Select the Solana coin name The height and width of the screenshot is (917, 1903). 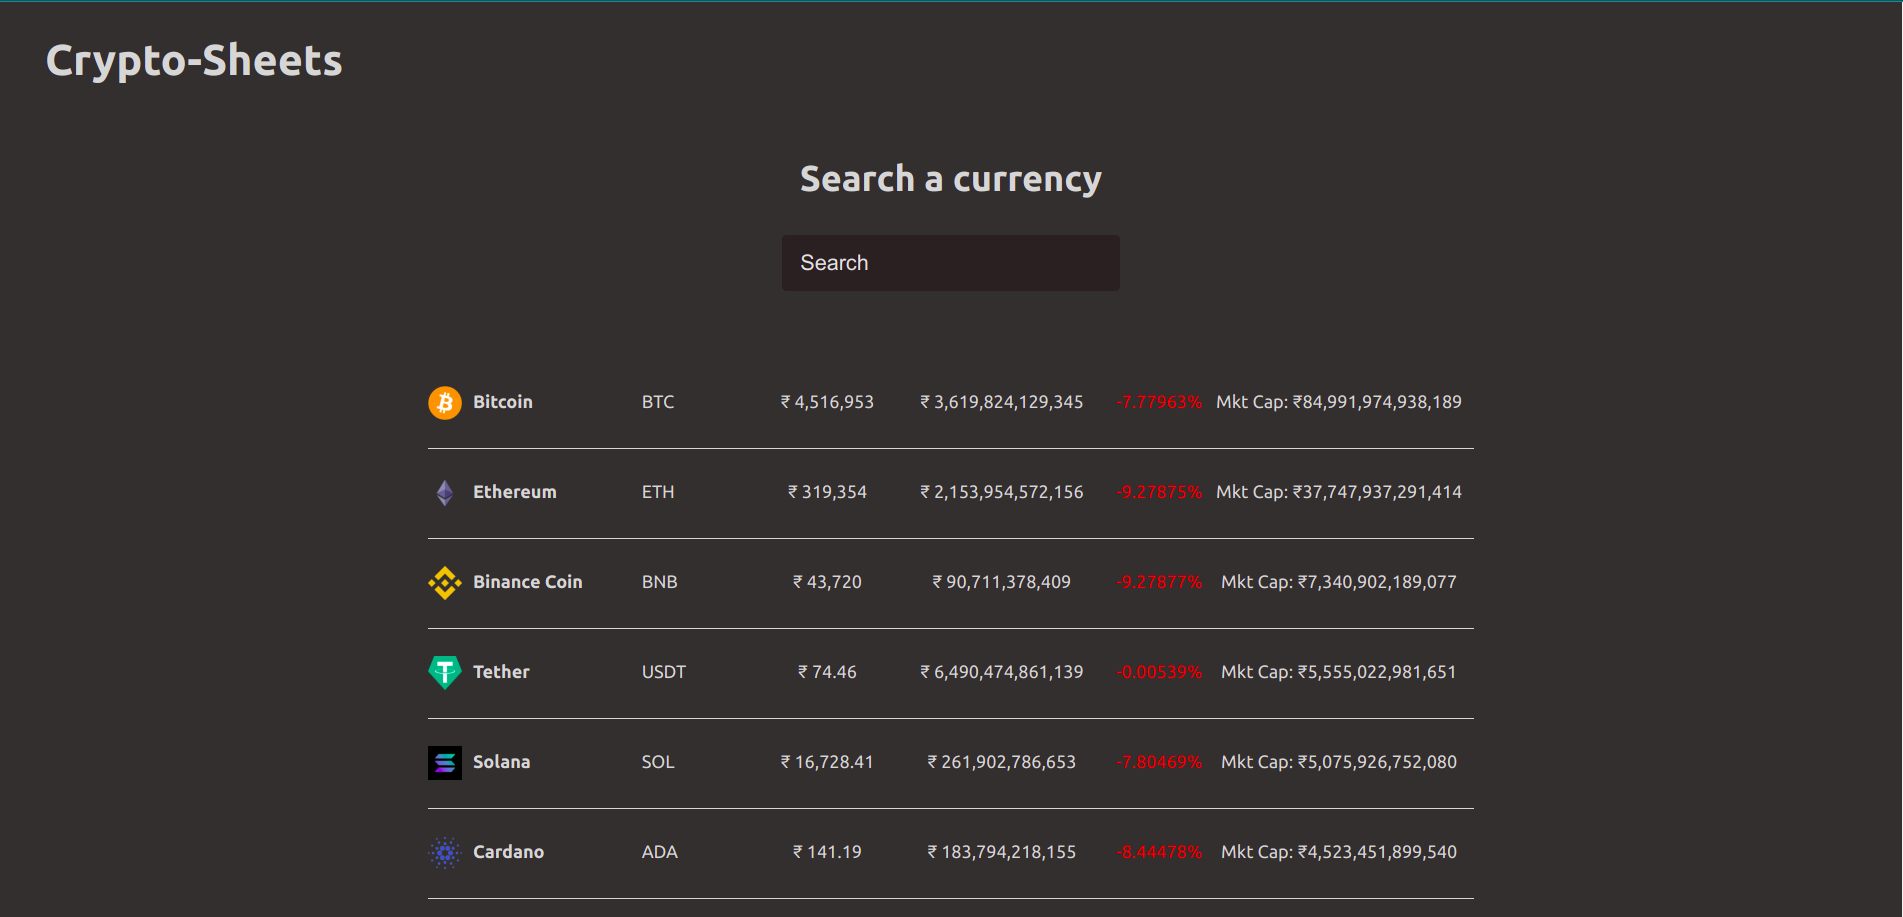[502, 762]
